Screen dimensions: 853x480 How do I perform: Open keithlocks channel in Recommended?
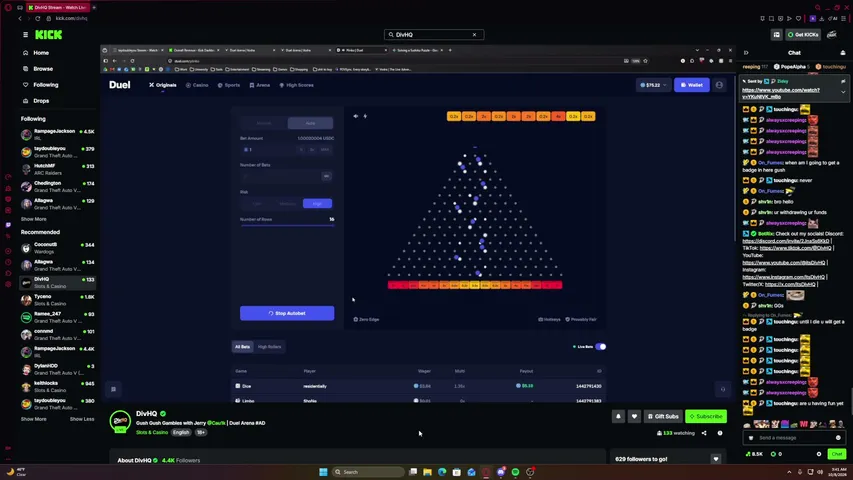pyautogui.click(x=57, y=386)
